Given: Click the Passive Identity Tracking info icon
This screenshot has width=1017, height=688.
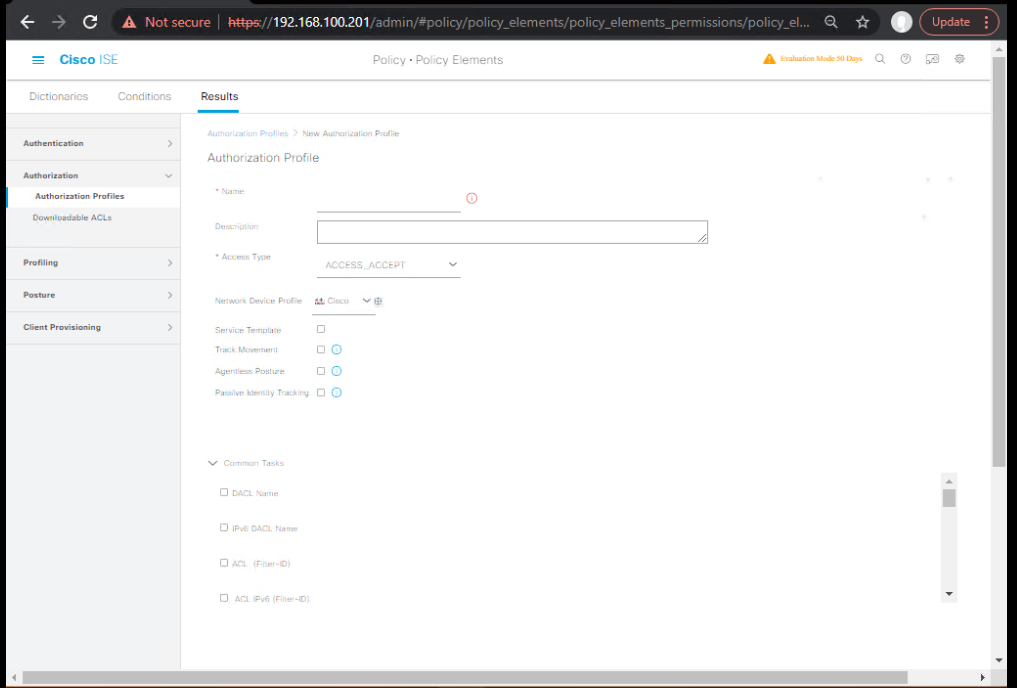Looking at the screenshot, I should point(337,392).
